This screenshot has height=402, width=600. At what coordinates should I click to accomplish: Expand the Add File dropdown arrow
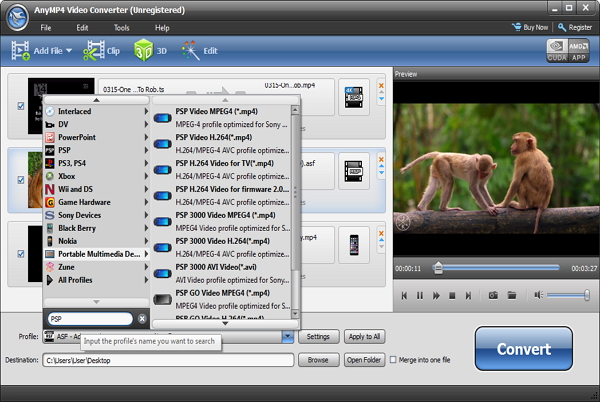tap(69, 50)
